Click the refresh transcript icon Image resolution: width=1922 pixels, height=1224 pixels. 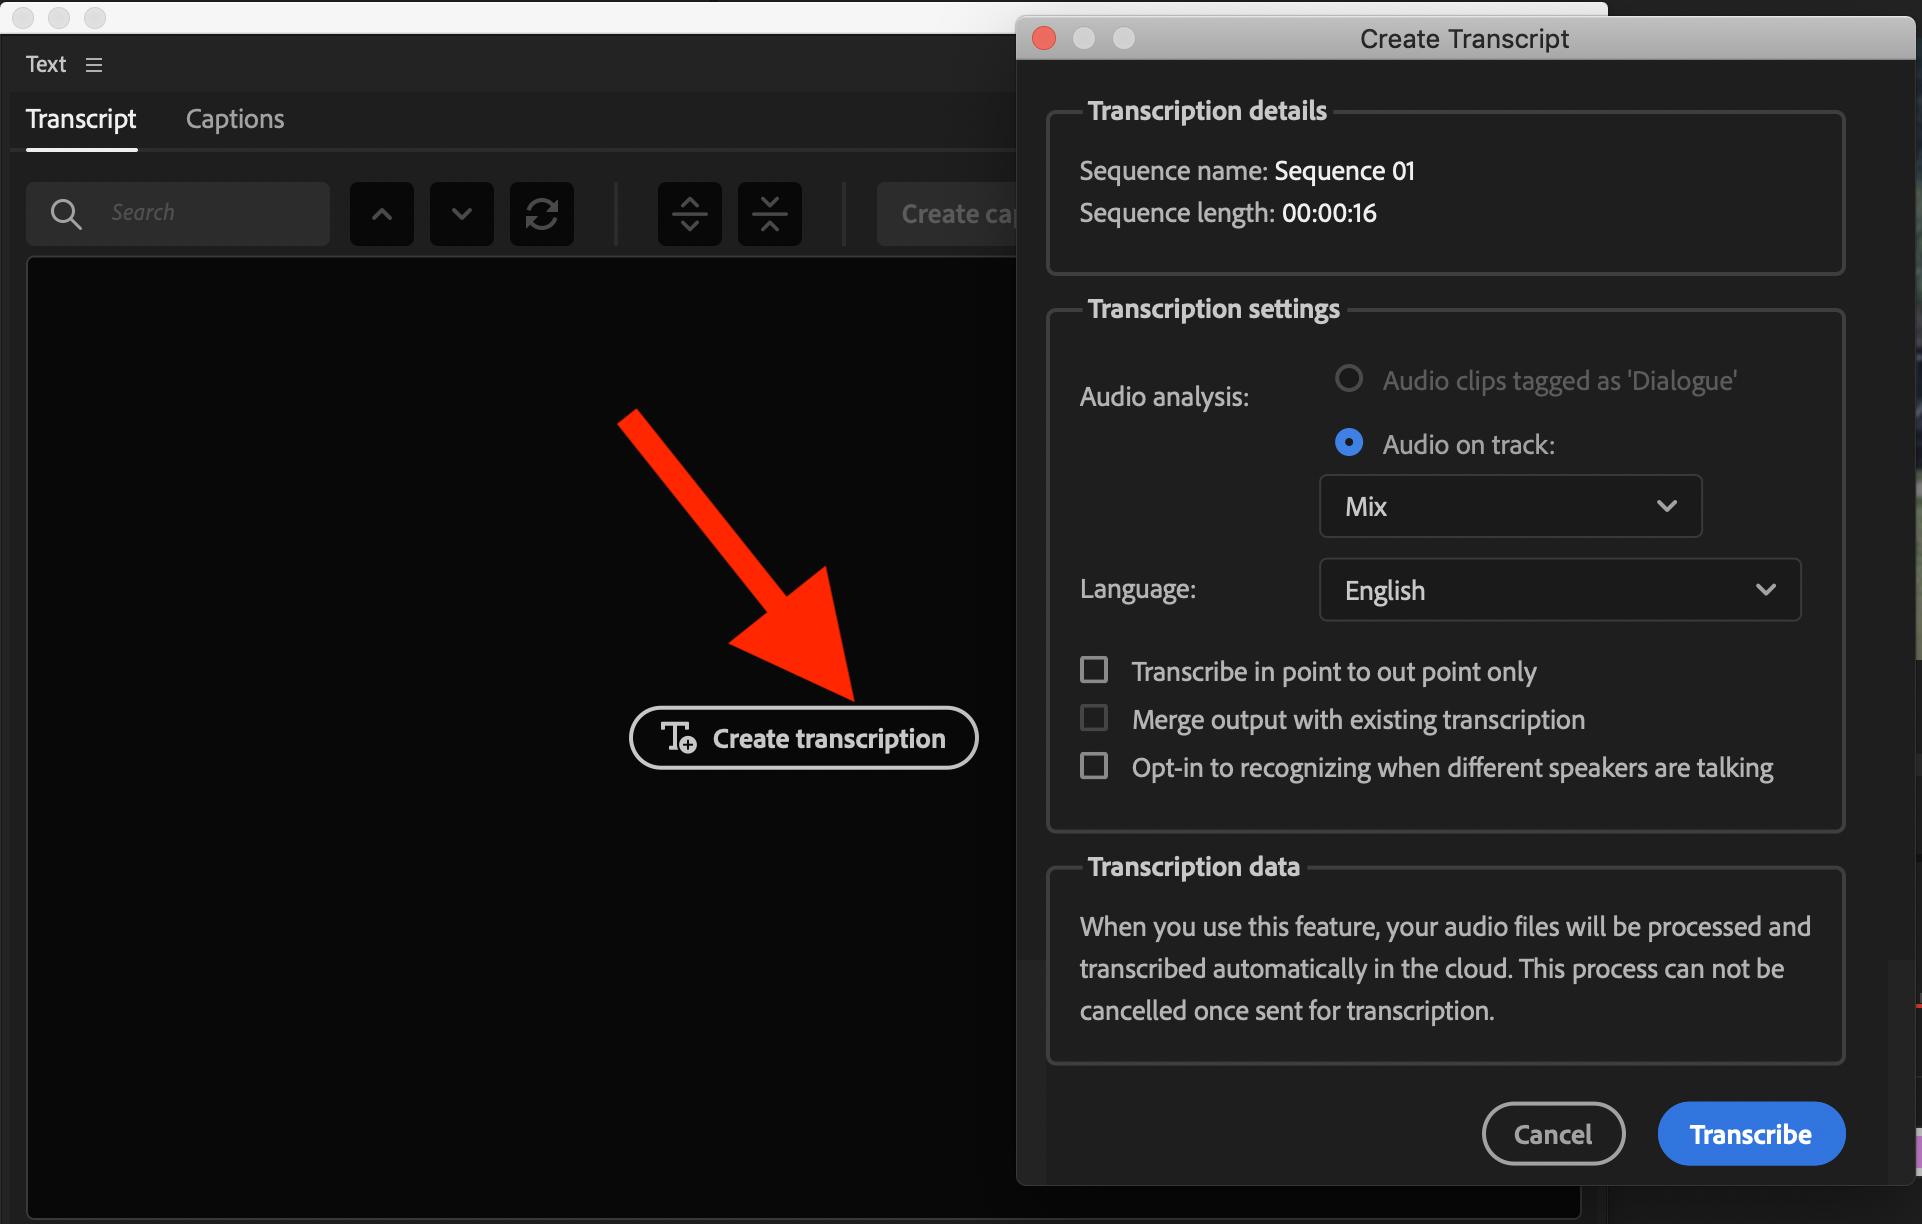541,213
